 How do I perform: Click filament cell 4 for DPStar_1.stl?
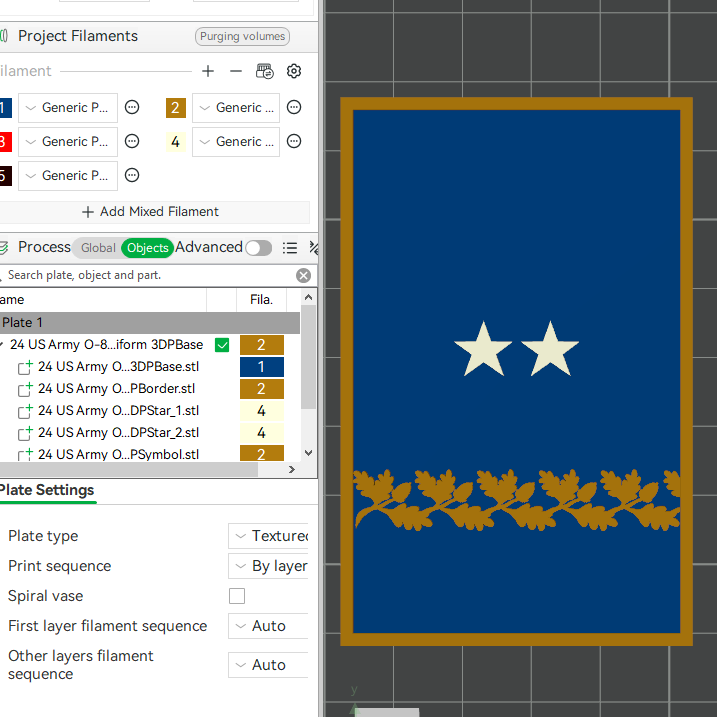coord(262,411)
